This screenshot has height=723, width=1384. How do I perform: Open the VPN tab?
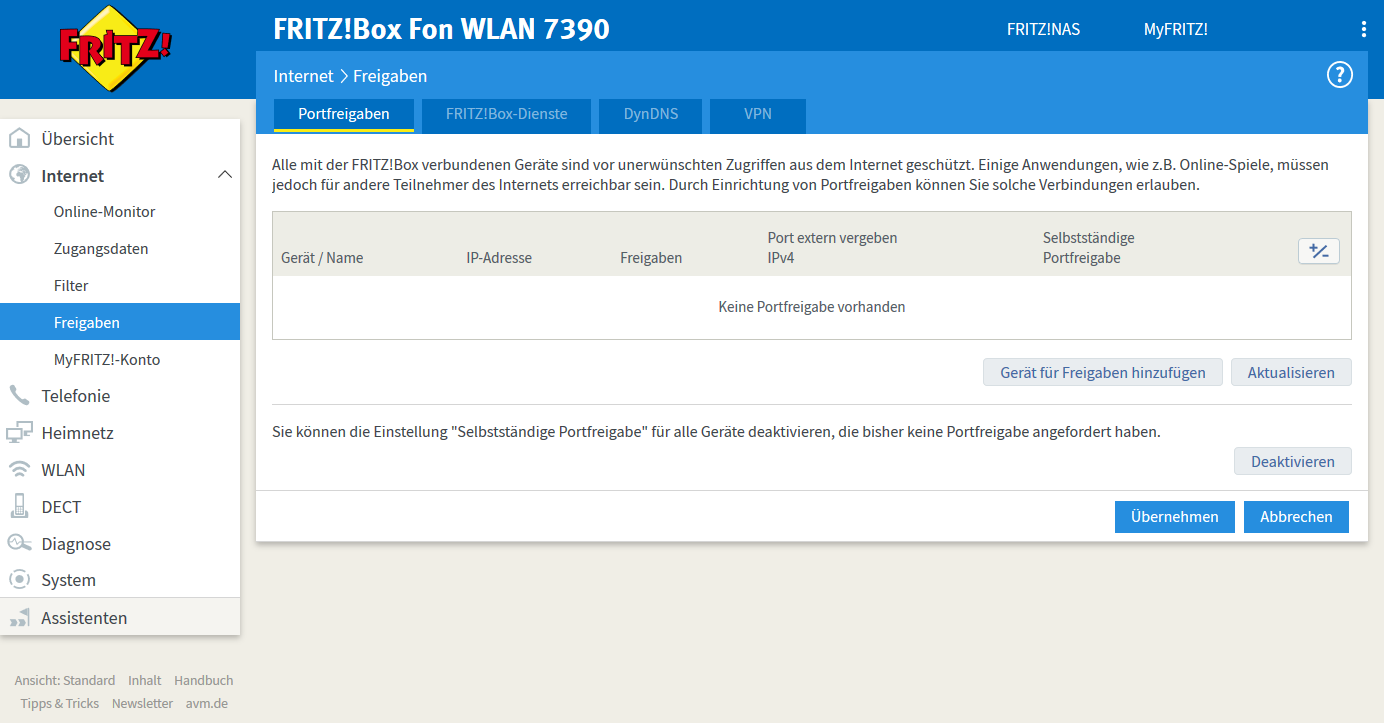(758, 114)
